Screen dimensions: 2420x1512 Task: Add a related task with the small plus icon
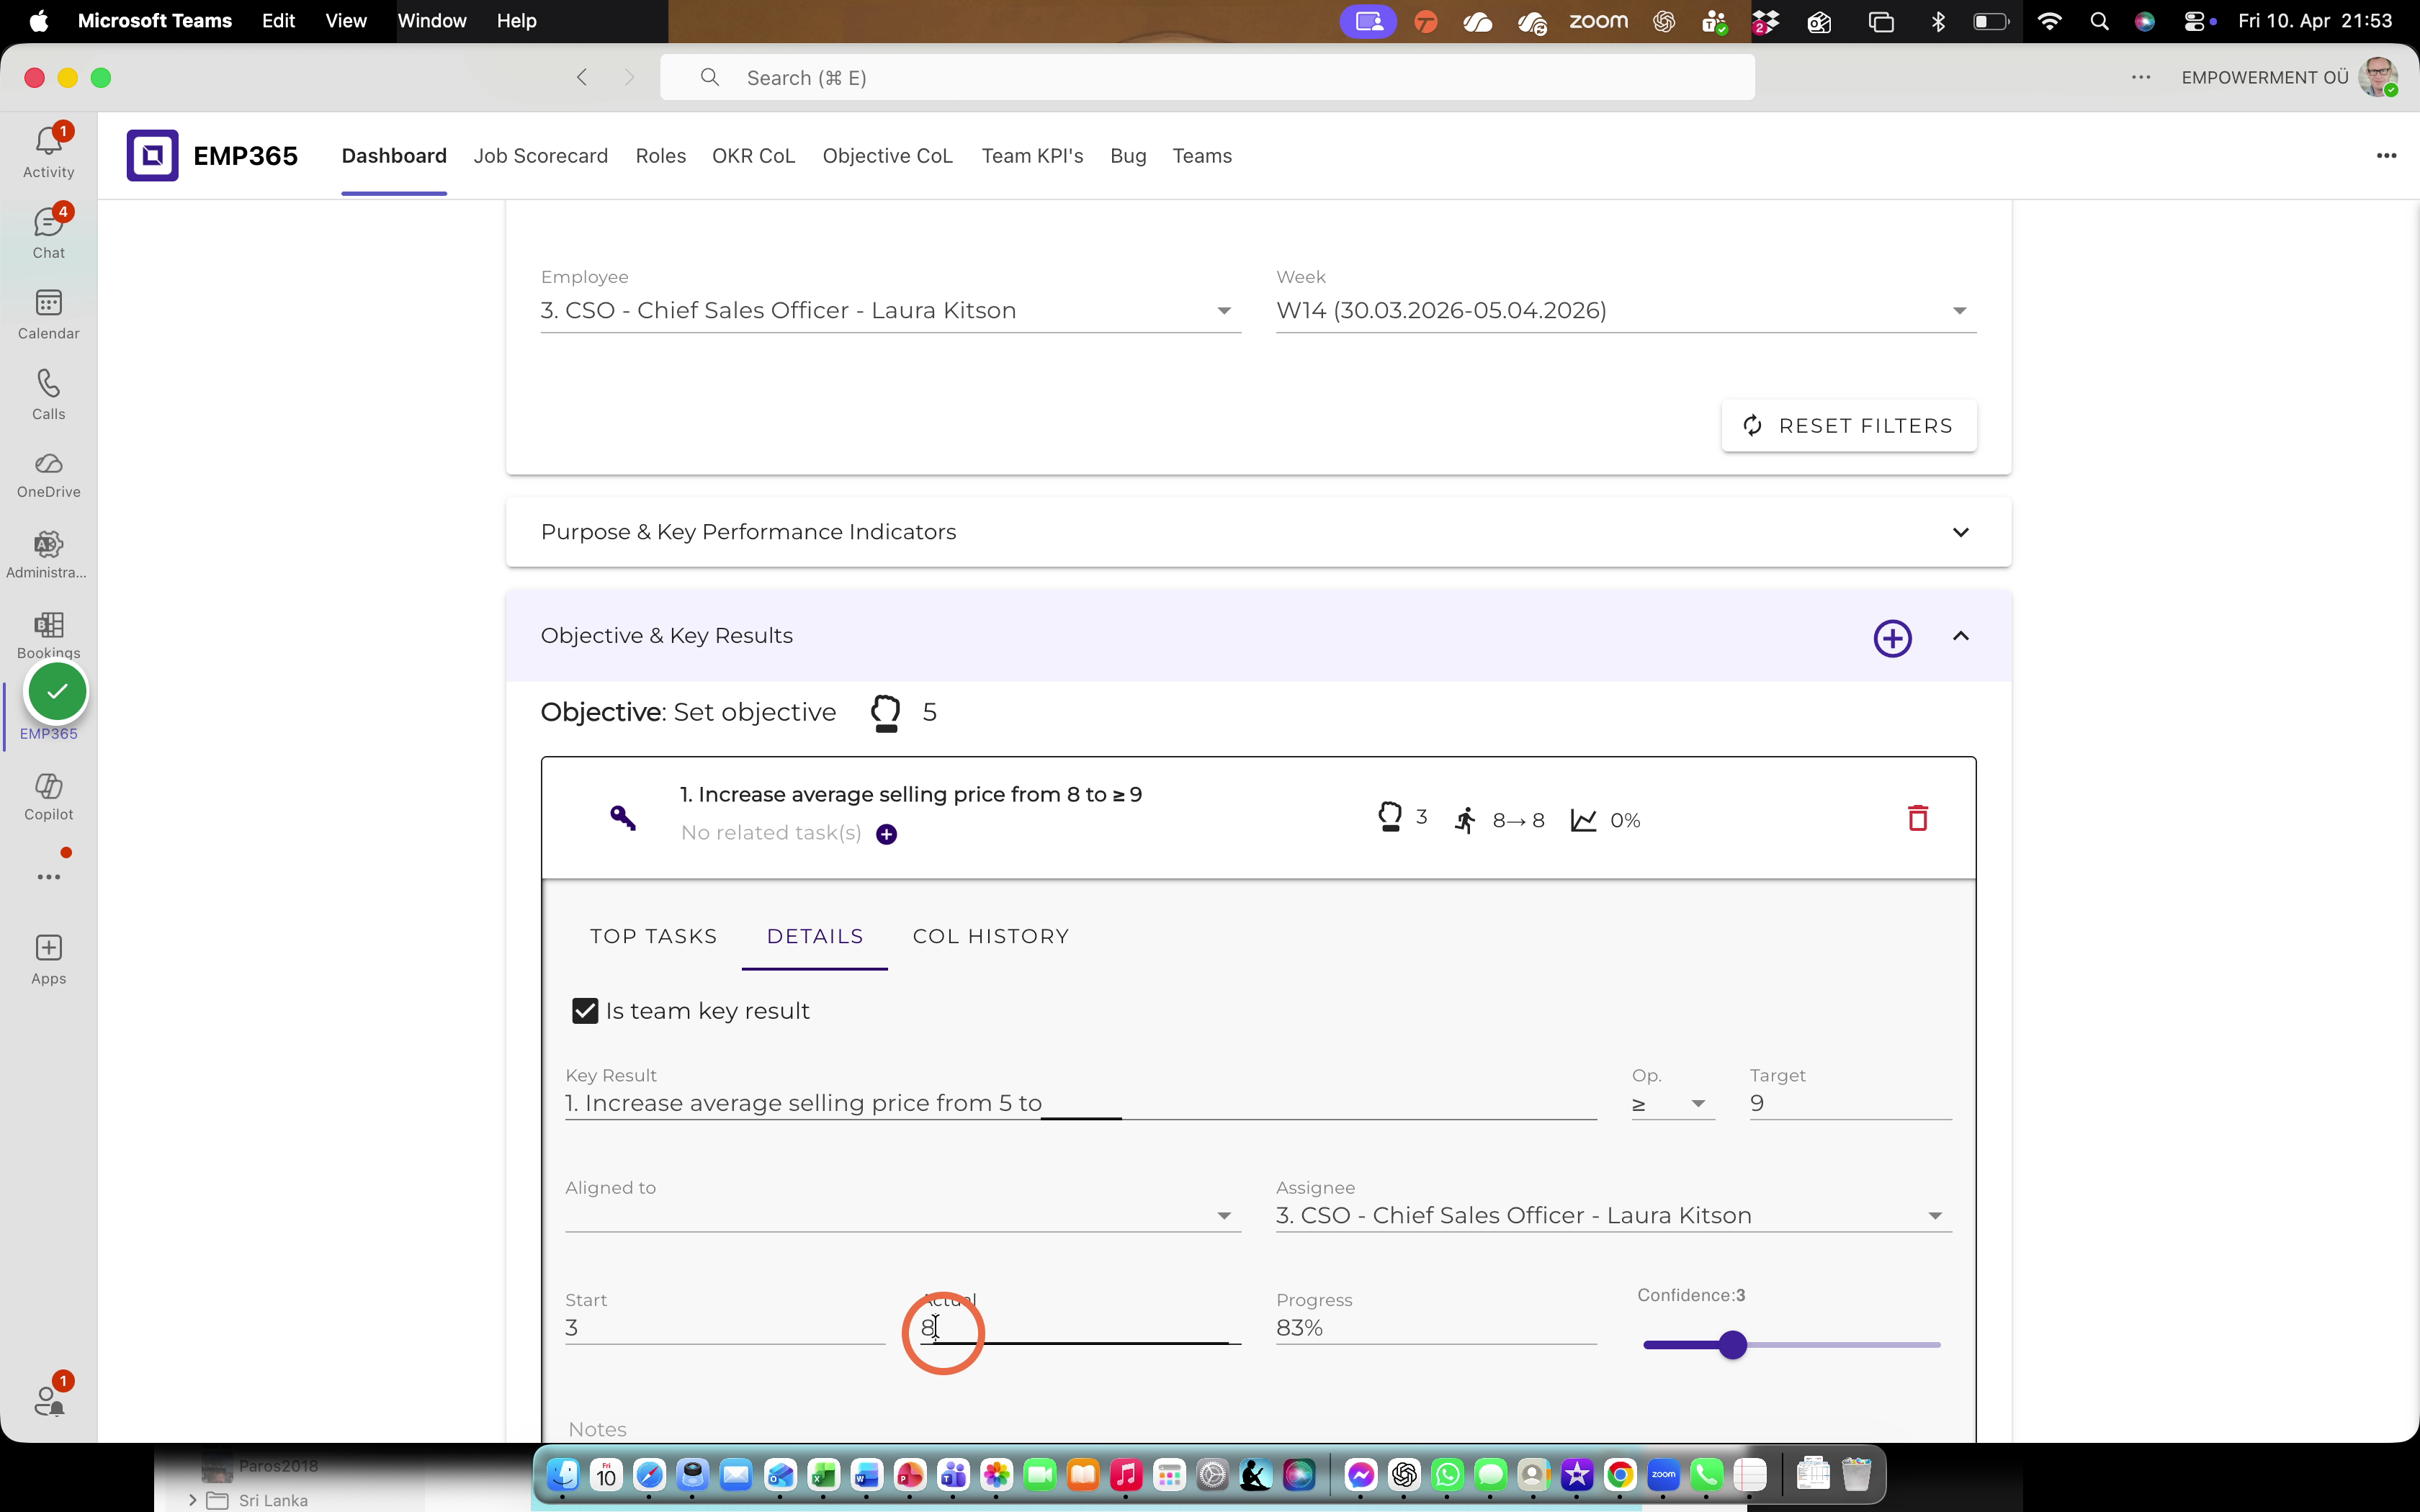[886, 834]
